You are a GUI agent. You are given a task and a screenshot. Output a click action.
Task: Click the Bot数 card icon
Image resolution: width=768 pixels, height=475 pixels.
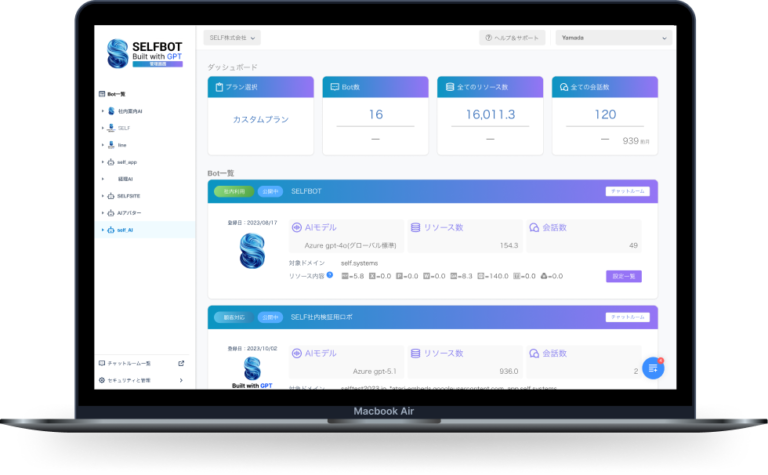click(x=335, y=87)
